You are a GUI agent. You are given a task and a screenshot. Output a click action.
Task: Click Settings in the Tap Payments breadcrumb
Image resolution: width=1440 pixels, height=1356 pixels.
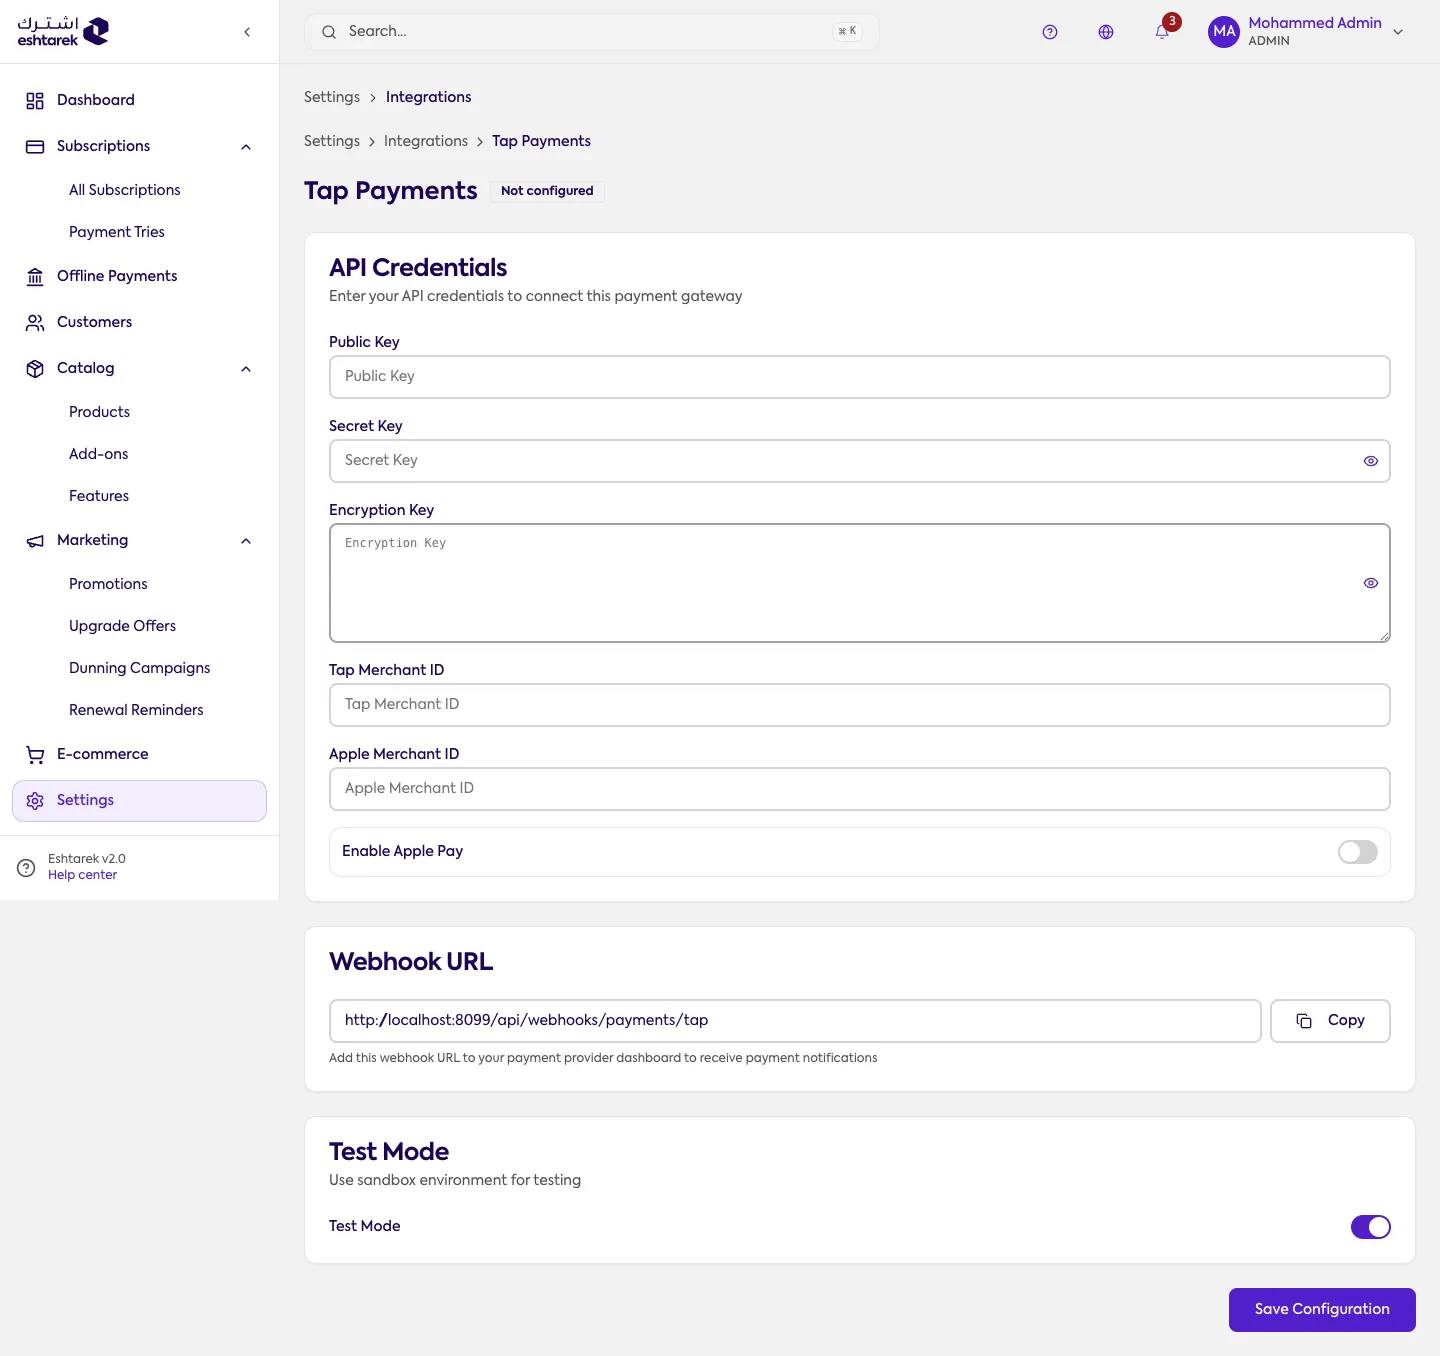coord(332,141)
